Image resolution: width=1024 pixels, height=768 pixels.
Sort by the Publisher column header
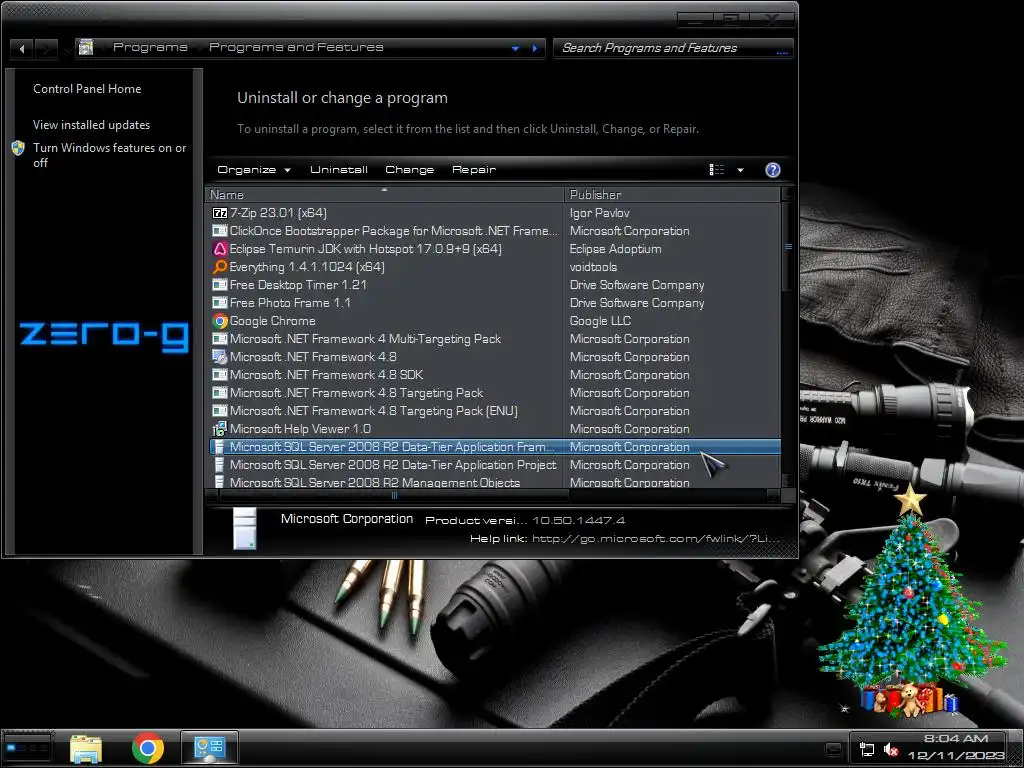point(672,195)
